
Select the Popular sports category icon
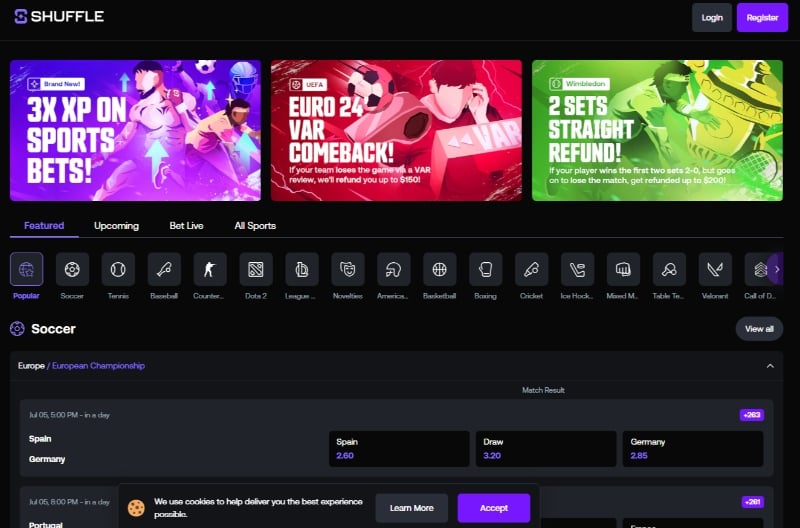27,269
